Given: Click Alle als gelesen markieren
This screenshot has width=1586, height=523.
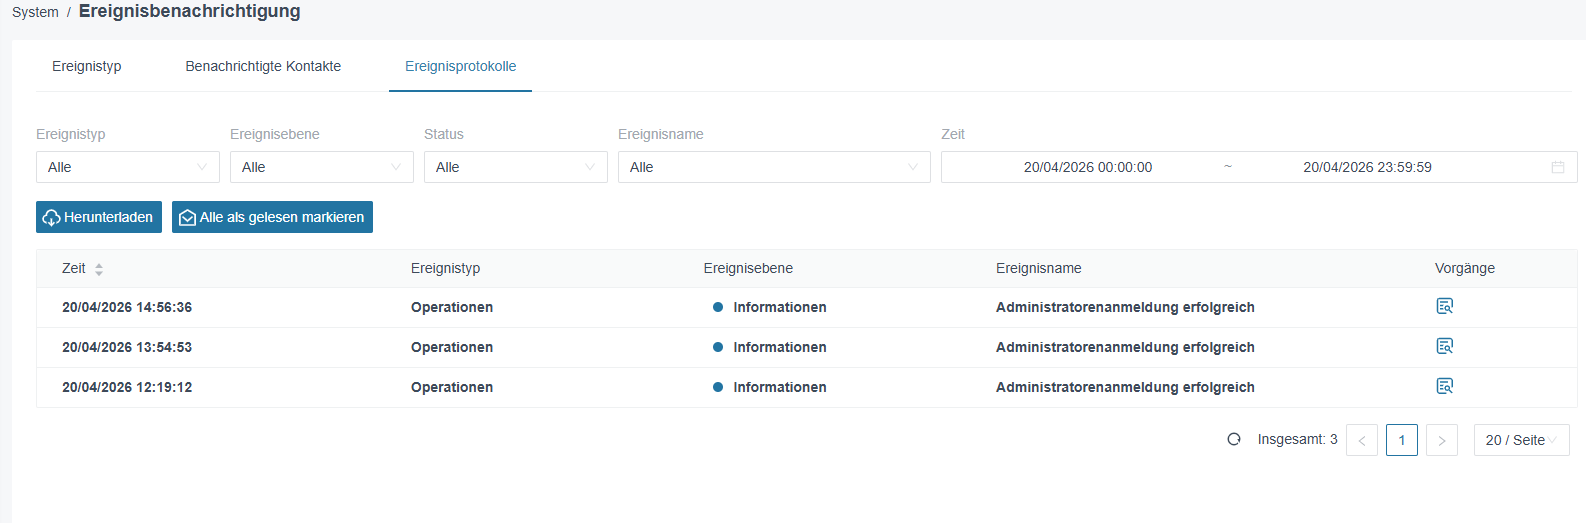Looking at the screenshot, I should coord(272,217).
